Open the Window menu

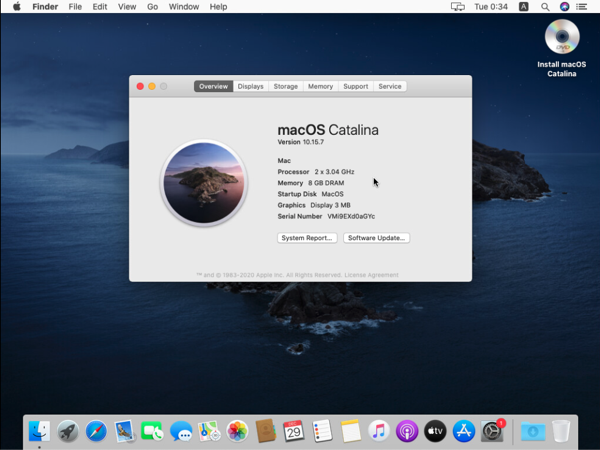tap(184, 7)
